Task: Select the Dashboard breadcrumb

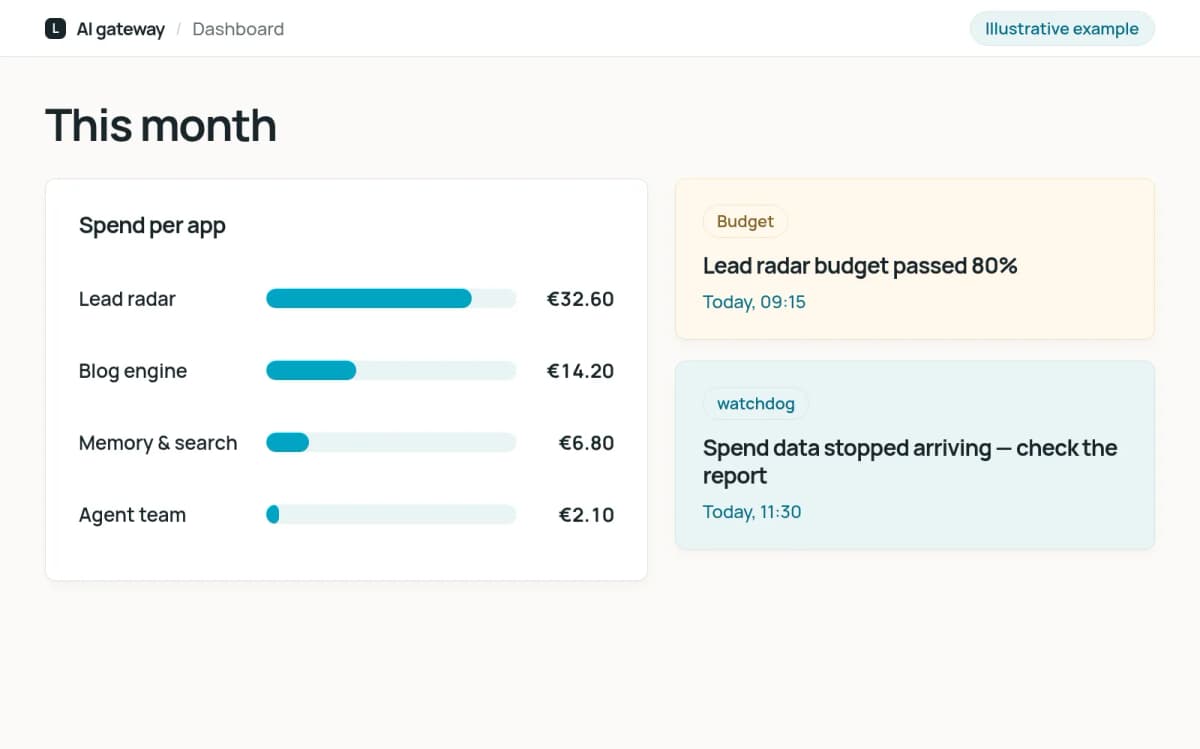Action: coord(238,29)
